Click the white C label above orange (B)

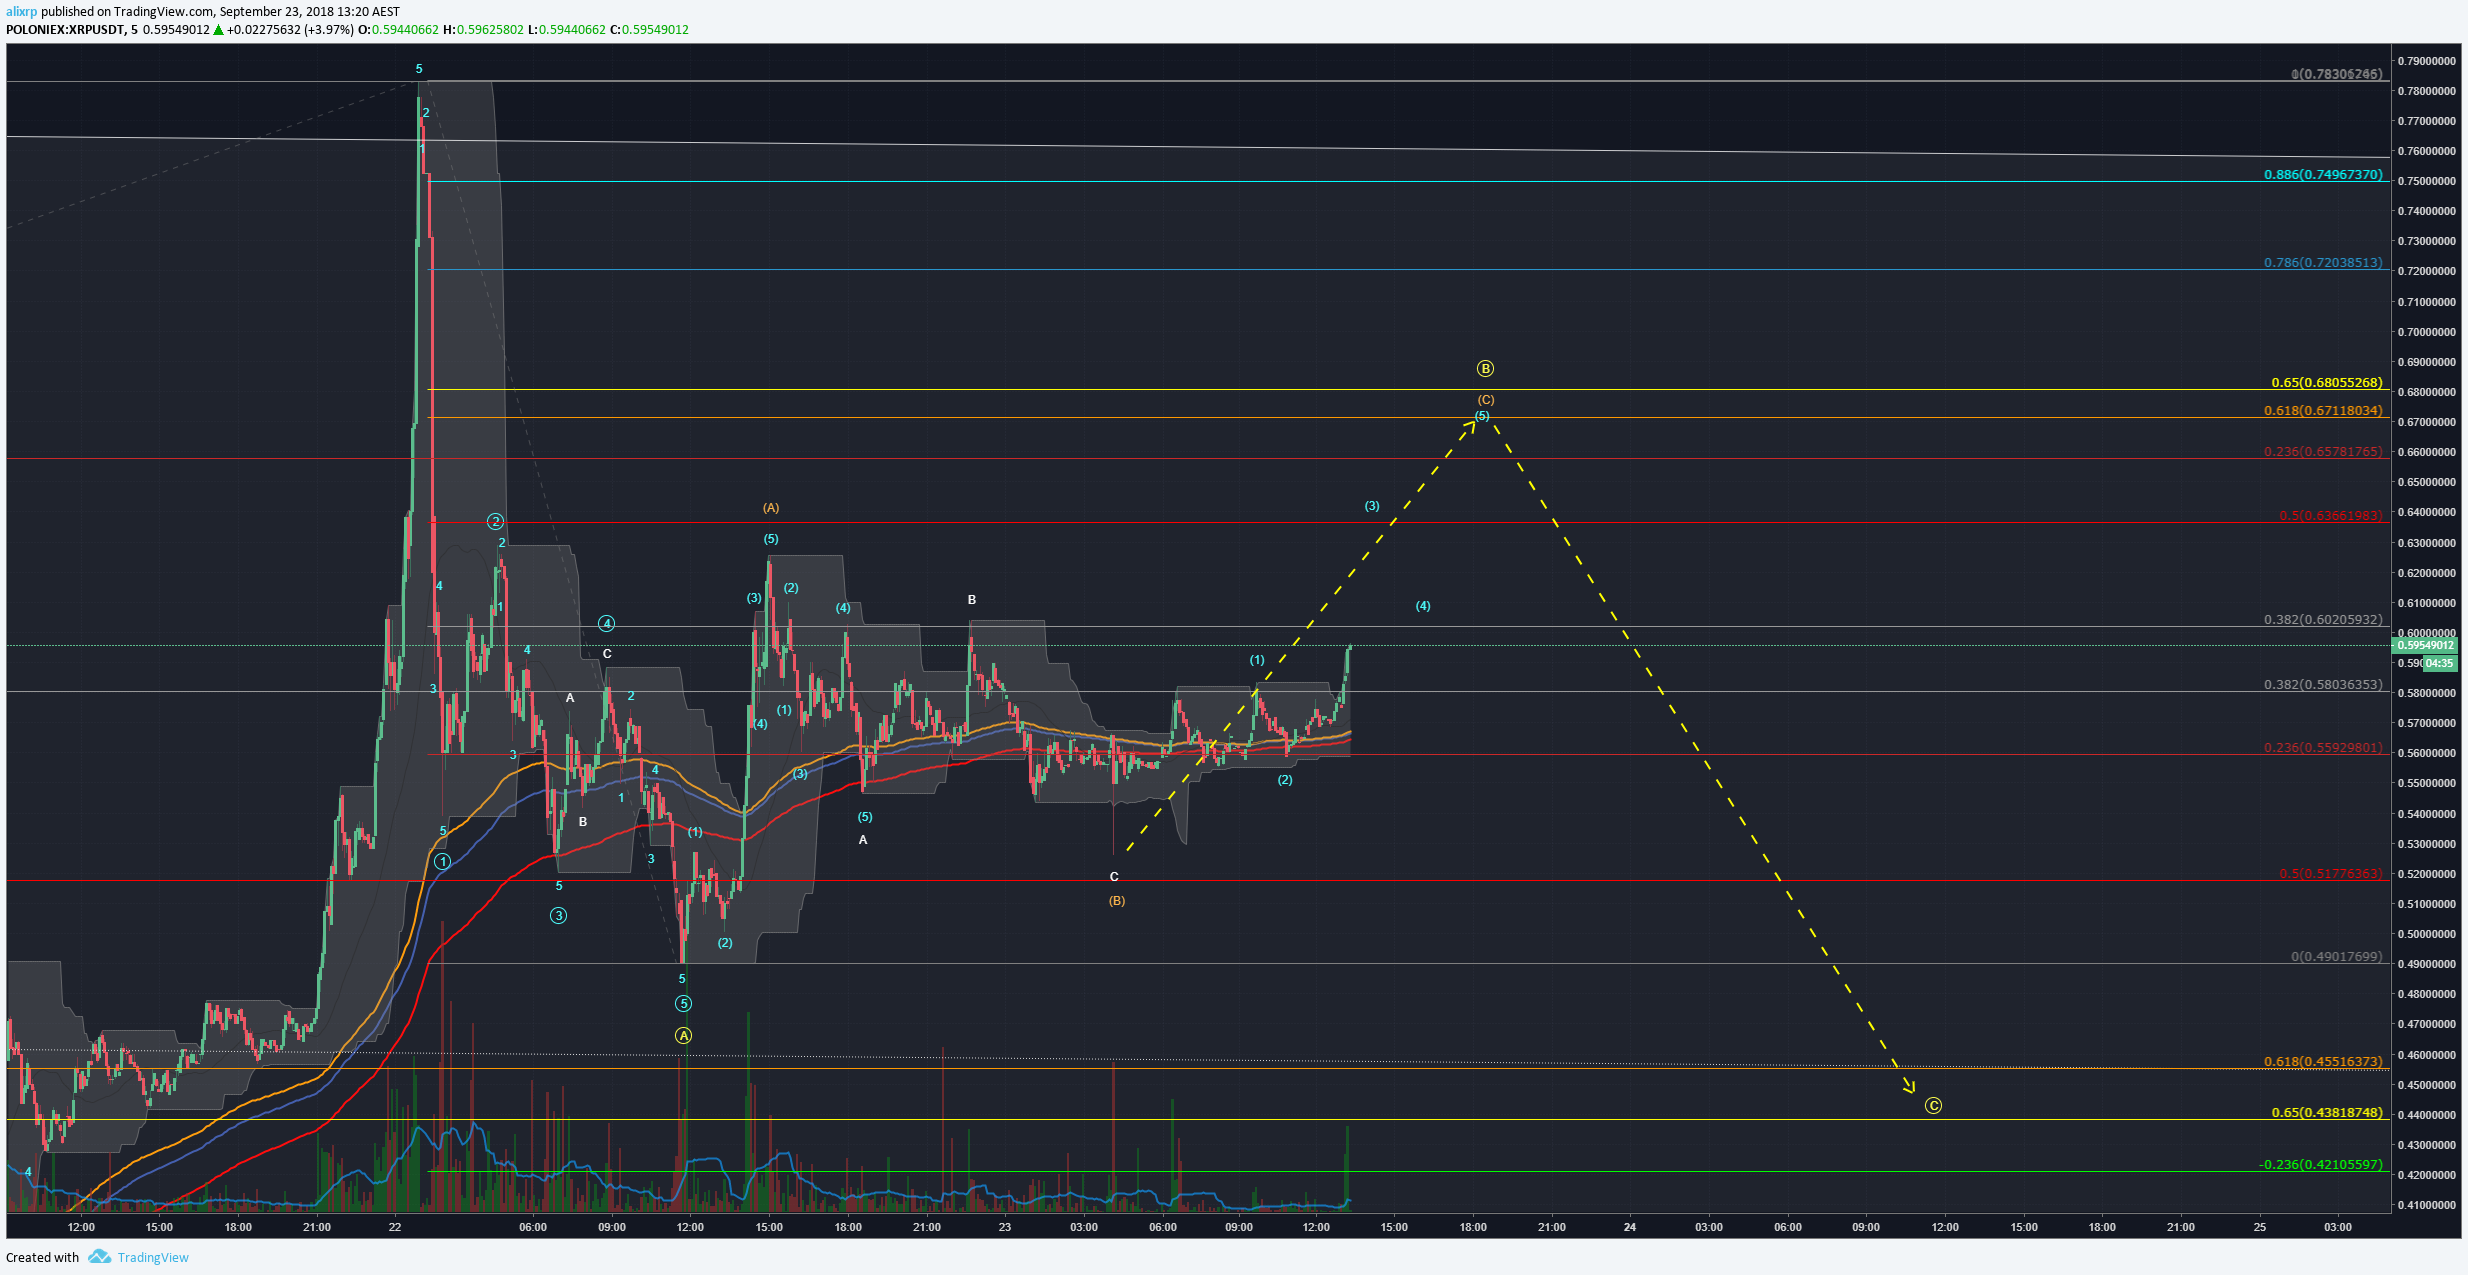1114,877
